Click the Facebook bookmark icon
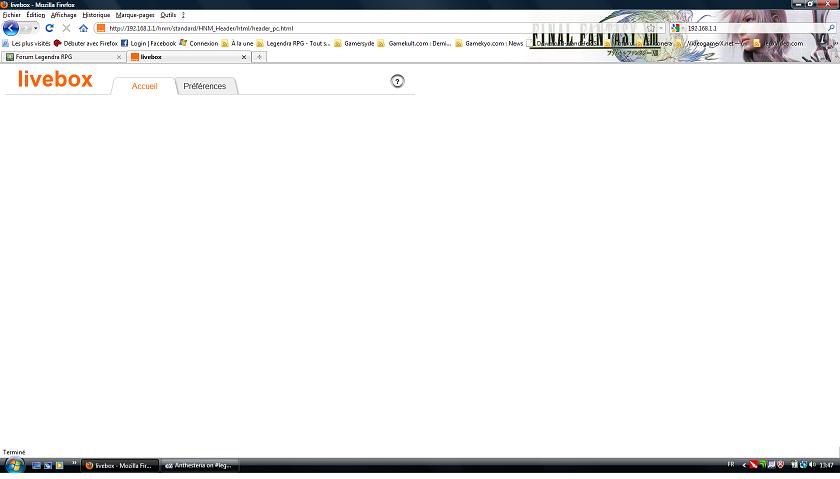 124,43
